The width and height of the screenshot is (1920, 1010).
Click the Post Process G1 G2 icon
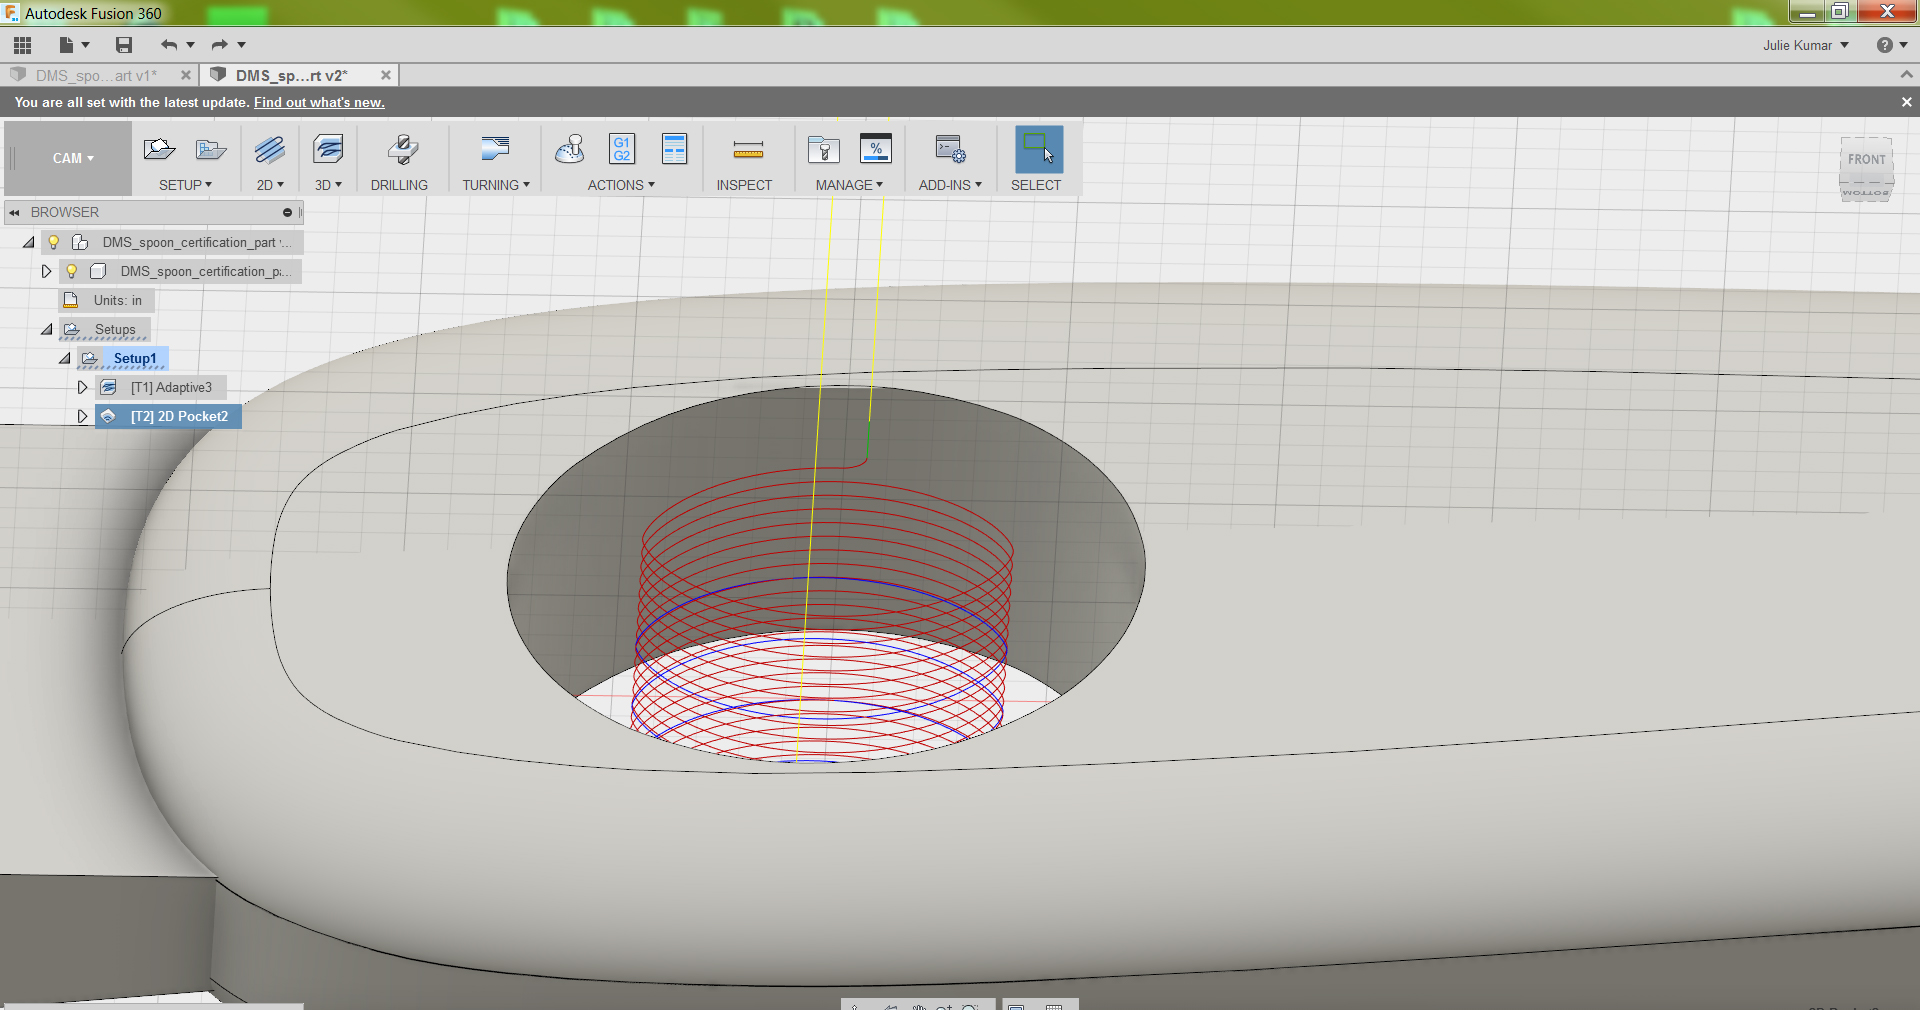click(622, 149)
